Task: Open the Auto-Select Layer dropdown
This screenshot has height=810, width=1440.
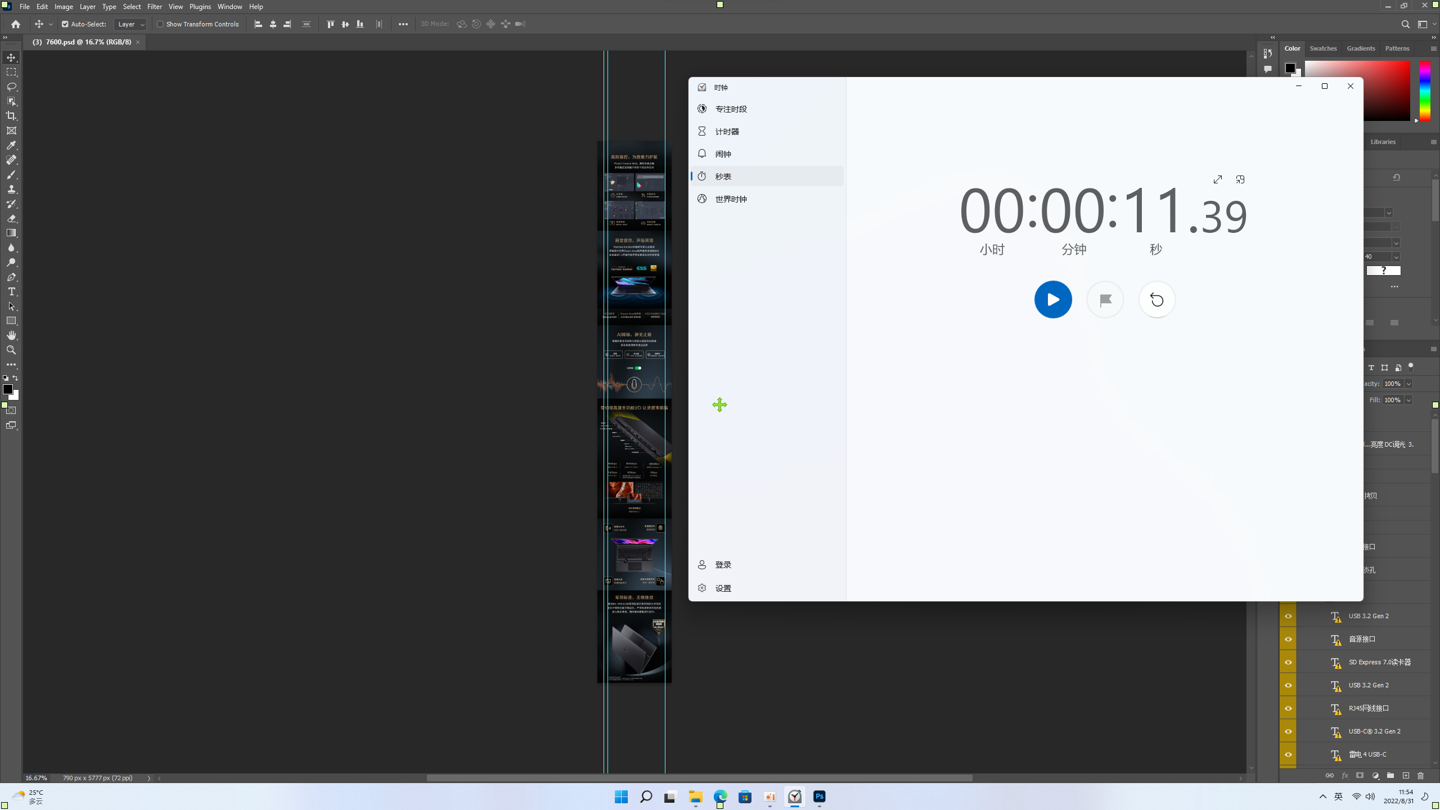Action: (130, 24)
